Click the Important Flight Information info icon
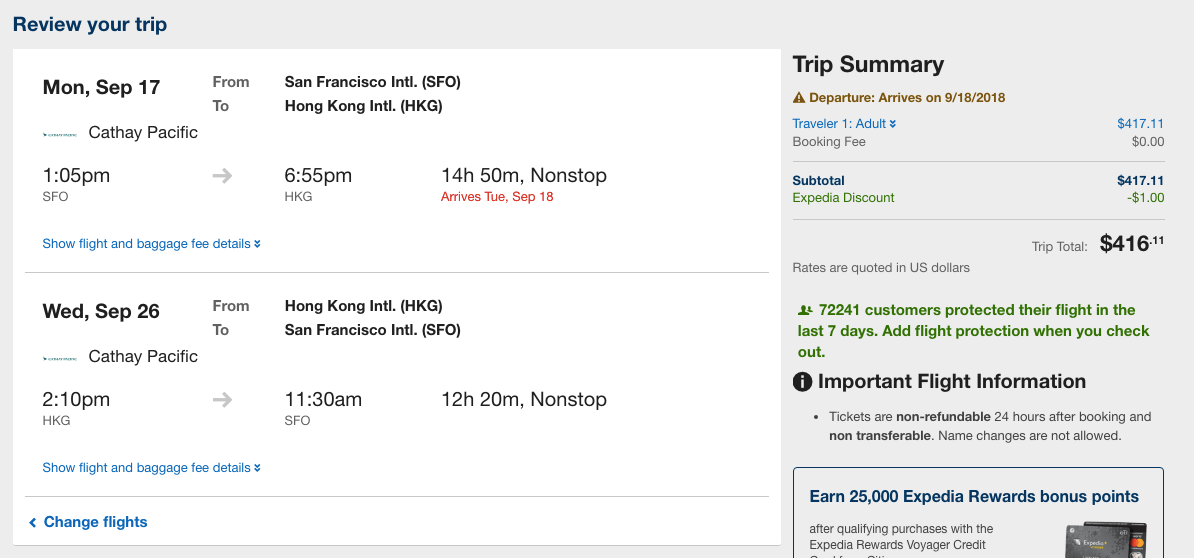The image size is (1194, 558). pyautogui.click(x=802, y=382)
